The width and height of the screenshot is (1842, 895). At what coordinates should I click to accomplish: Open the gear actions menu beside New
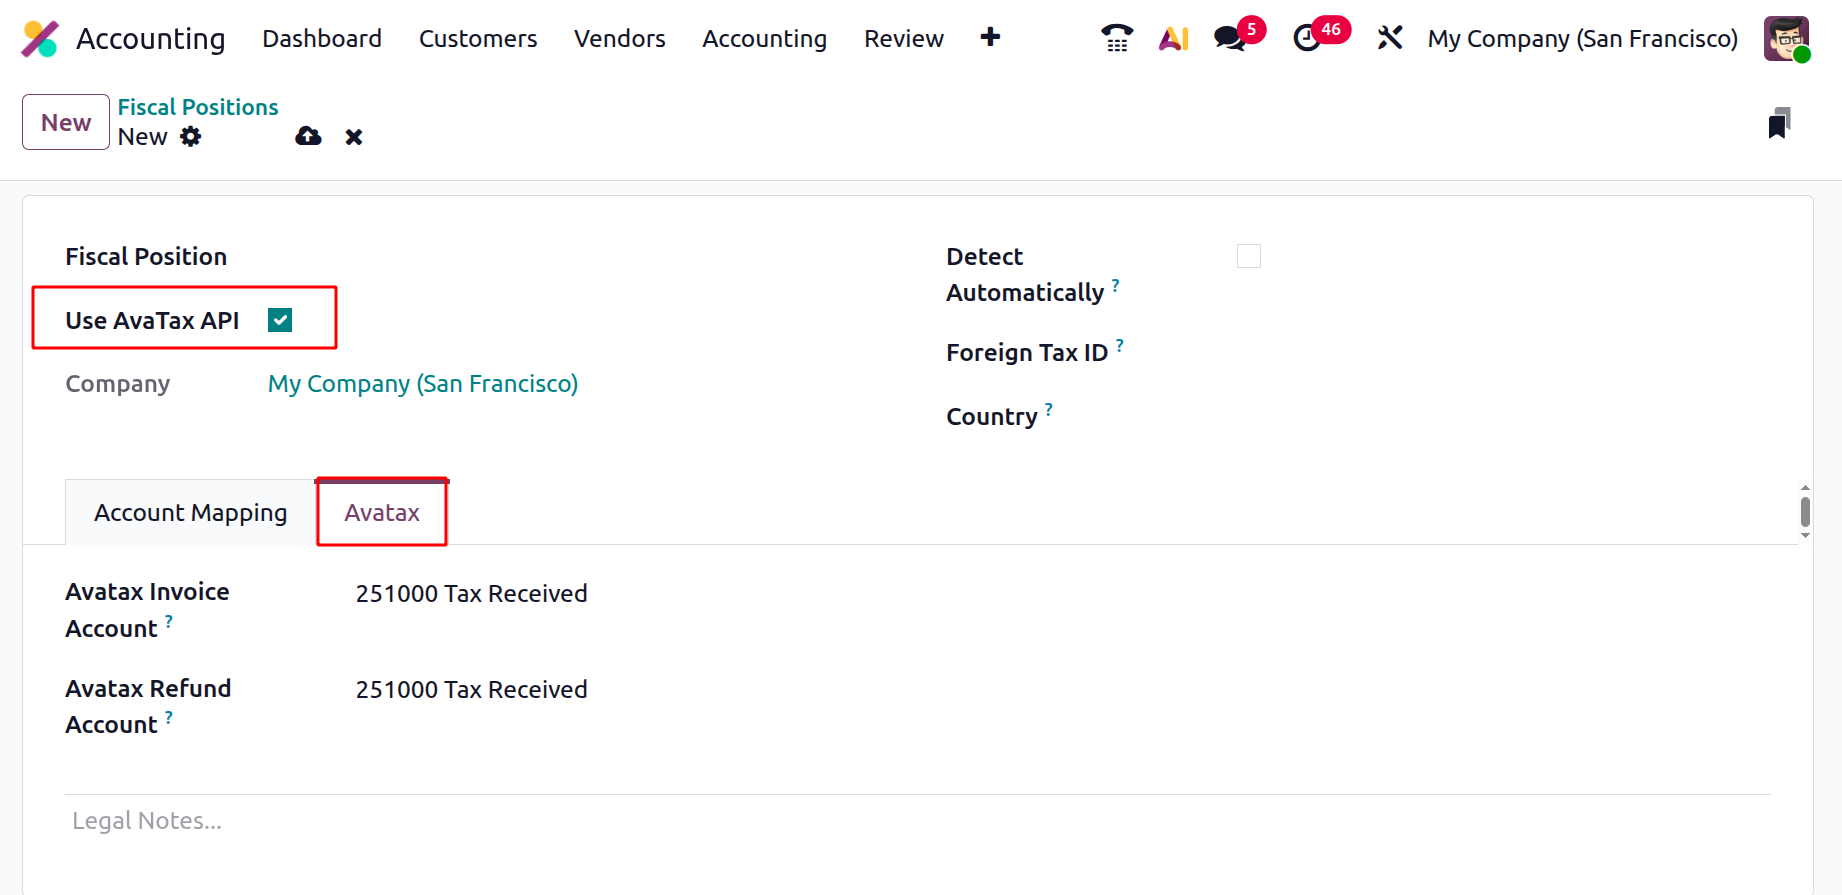click(191, 137)
